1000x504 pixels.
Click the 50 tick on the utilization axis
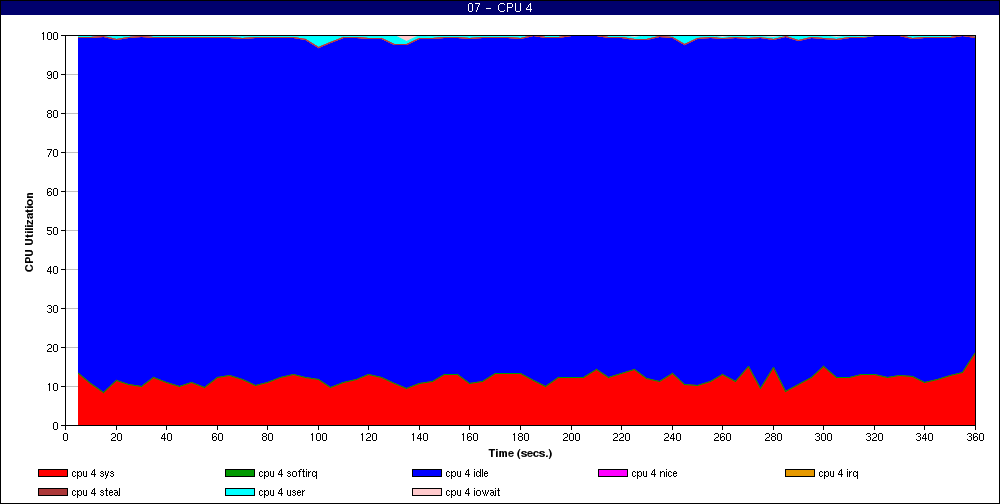coord(50,231)
